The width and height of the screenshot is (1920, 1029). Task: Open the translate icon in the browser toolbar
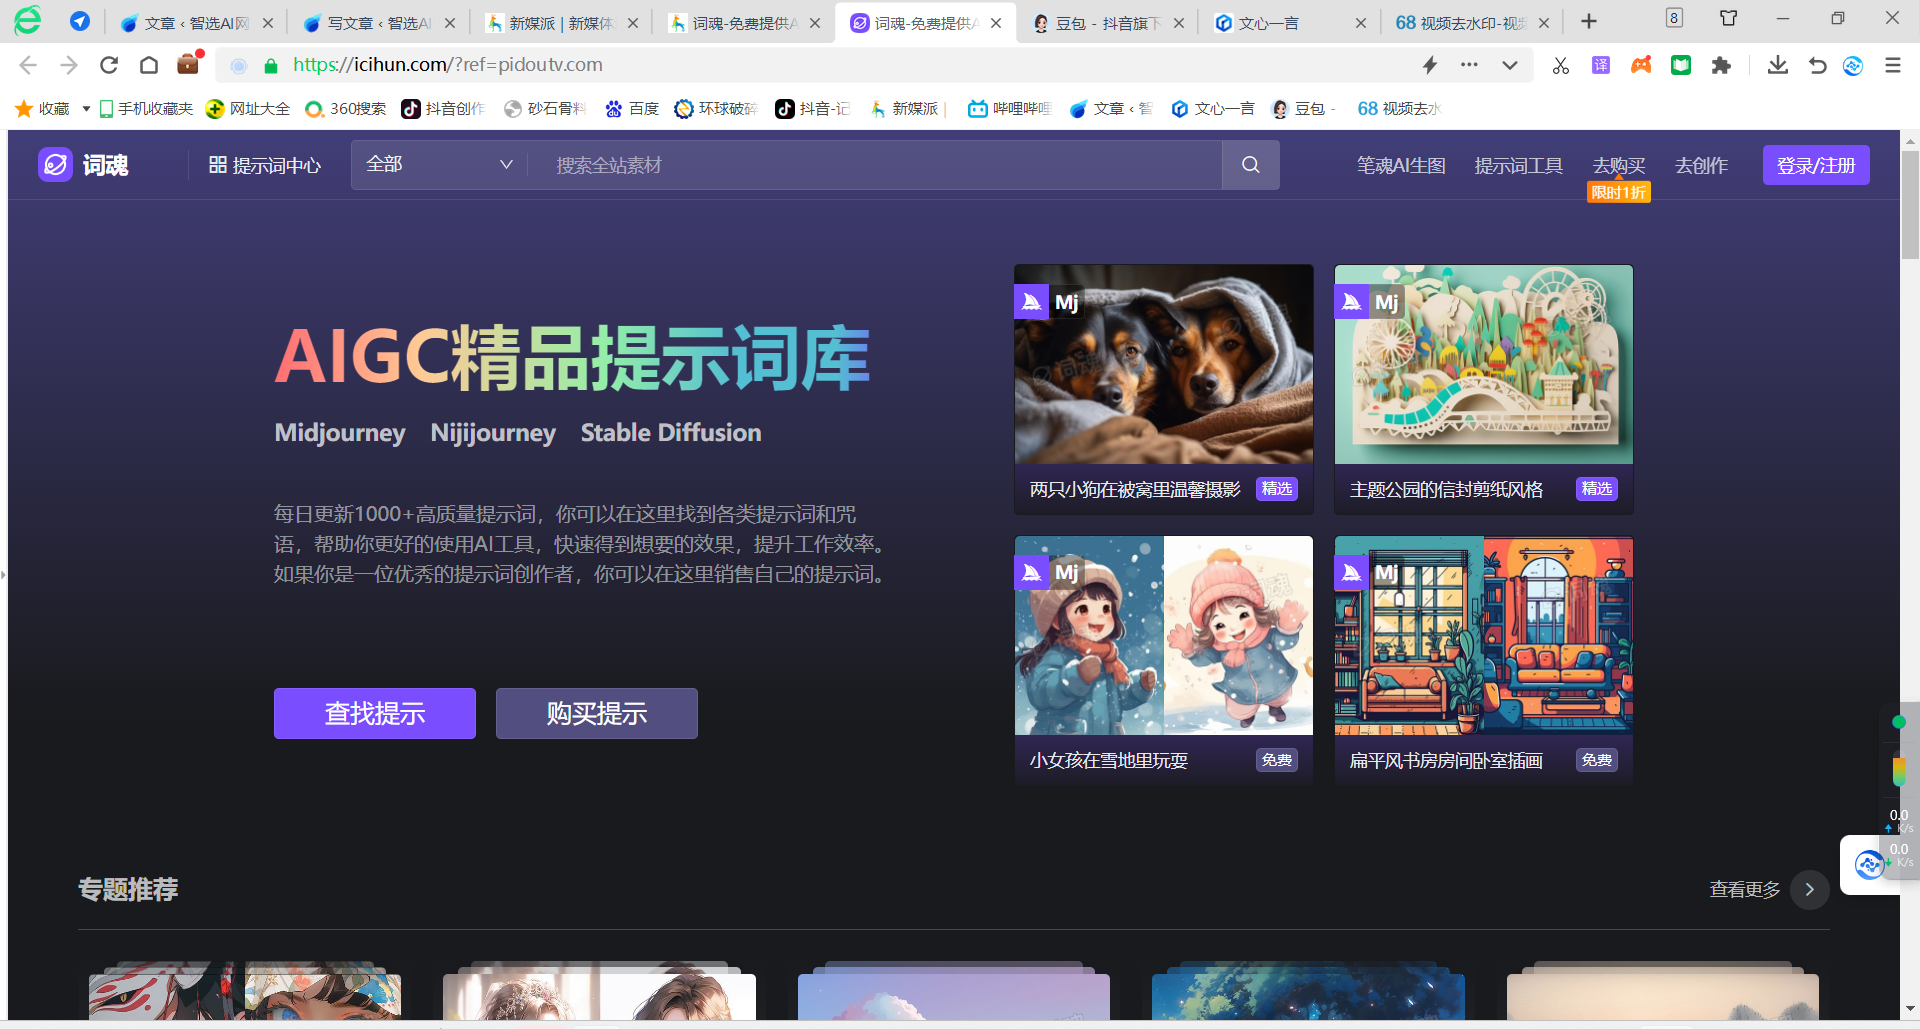(x=1601, y=64)
